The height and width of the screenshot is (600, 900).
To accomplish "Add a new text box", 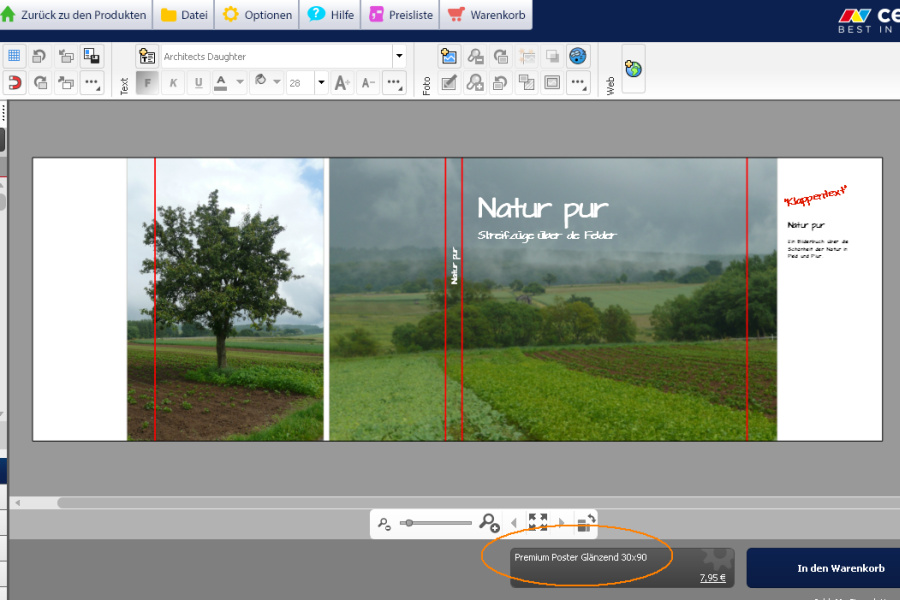I will (147, 57).
